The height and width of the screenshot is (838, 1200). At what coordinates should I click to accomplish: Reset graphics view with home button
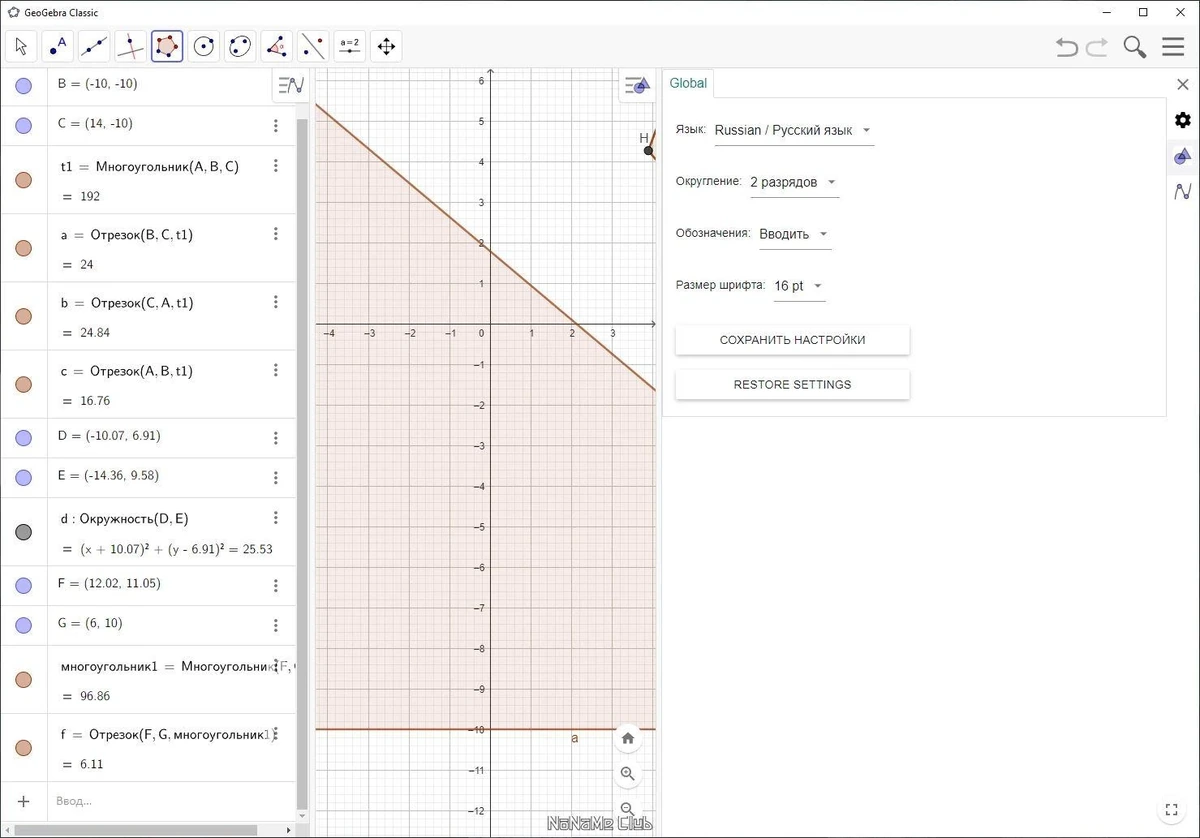[x=628, y=739]
